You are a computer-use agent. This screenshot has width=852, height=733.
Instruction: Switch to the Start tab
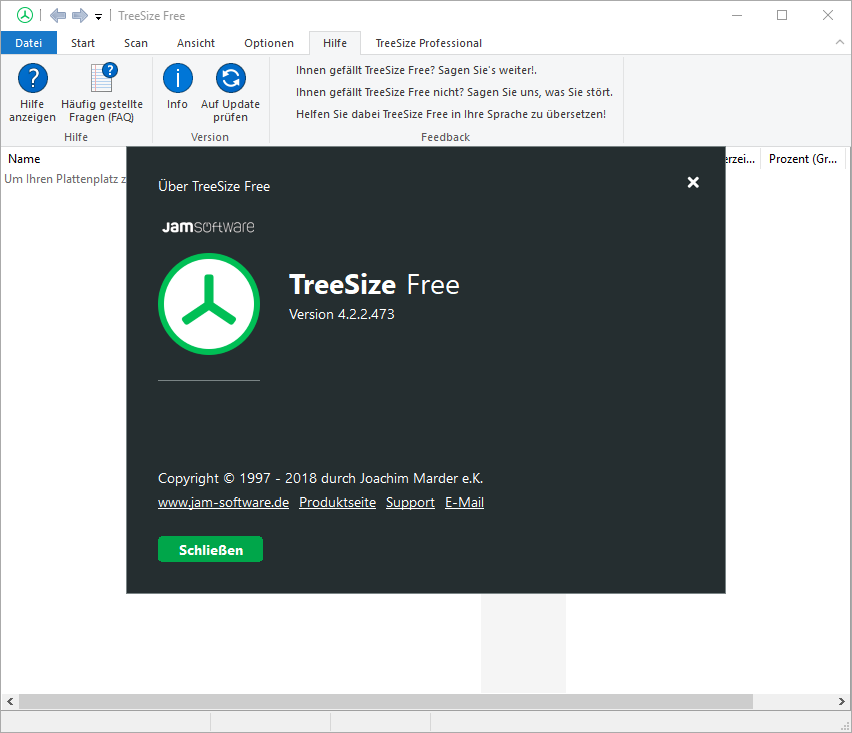coord(83,43)
